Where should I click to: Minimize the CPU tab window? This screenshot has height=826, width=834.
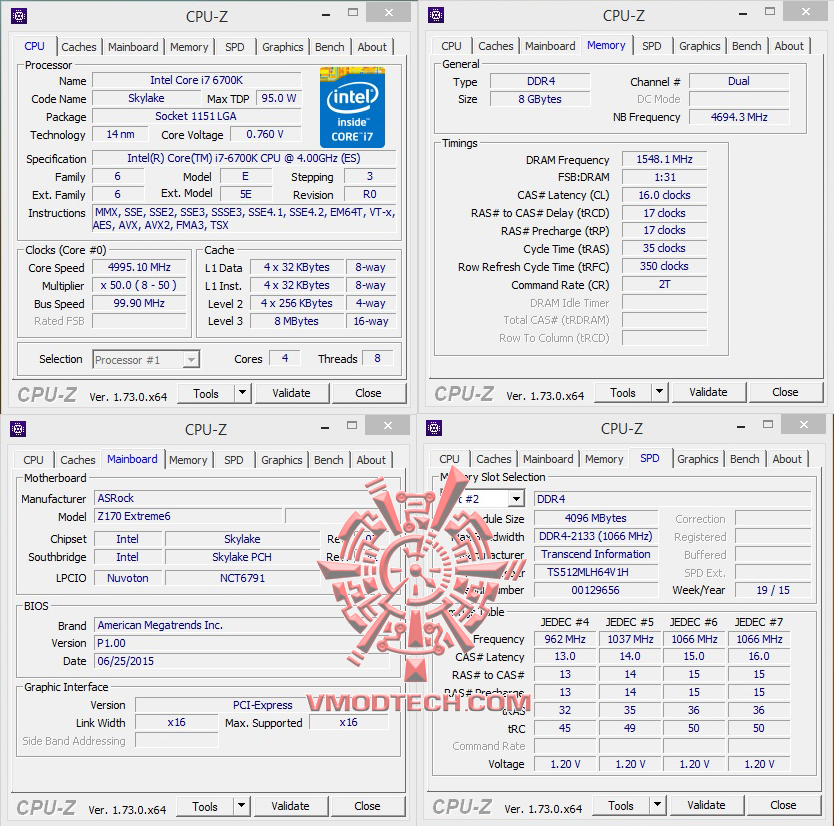pyautogui.click(x=326, y=14)
